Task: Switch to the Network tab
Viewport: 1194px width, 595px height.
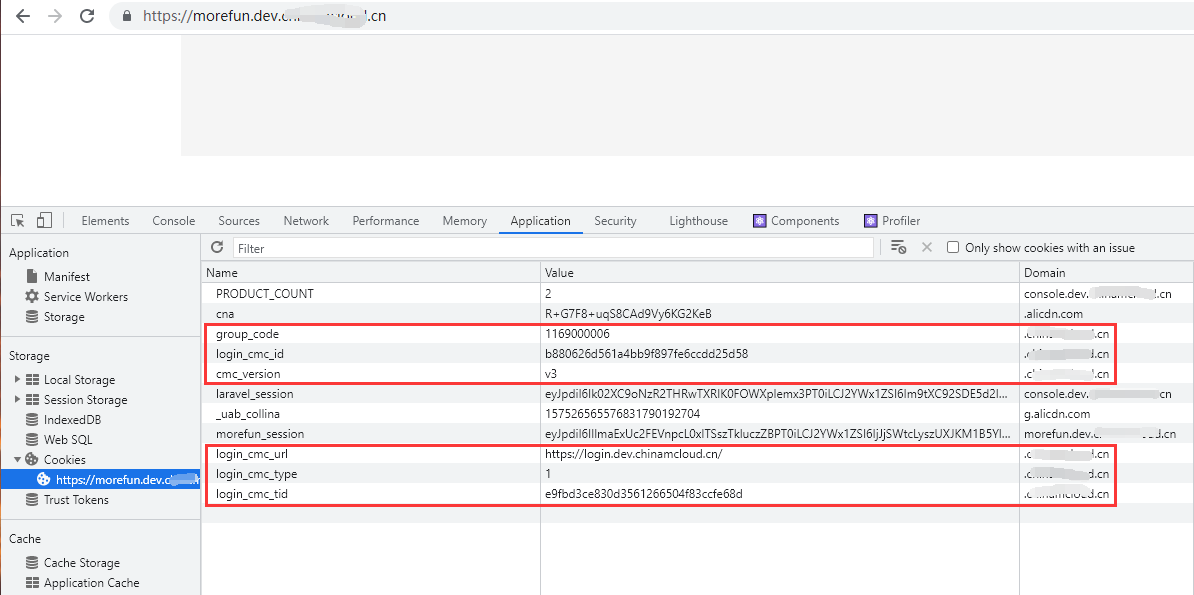Action: coord(306,221)
